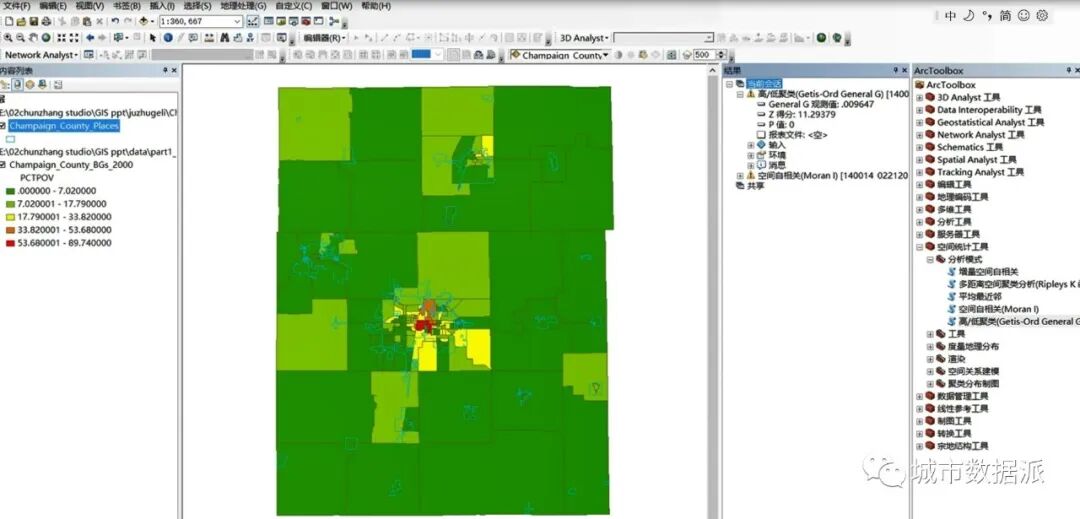This screenshot has width=1080, height=519.
Task: Uncheck the Champaign_County_BGs_2000 layer checkbox
Action: pos(4,164)
